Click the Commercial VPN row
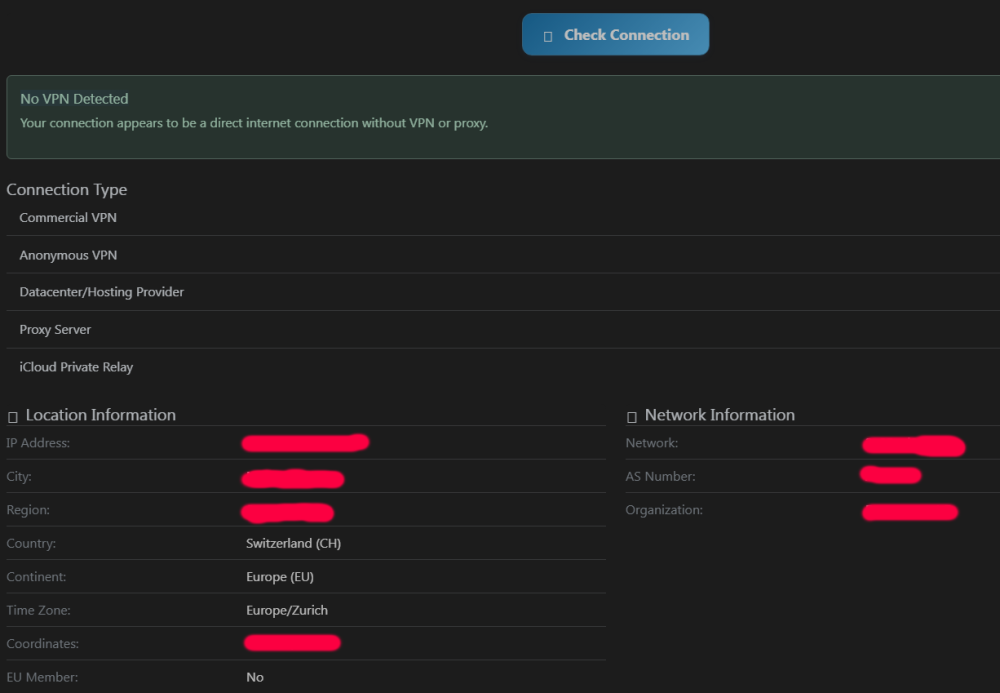Viewport: 1000px width, 693px height. [68, 218]
